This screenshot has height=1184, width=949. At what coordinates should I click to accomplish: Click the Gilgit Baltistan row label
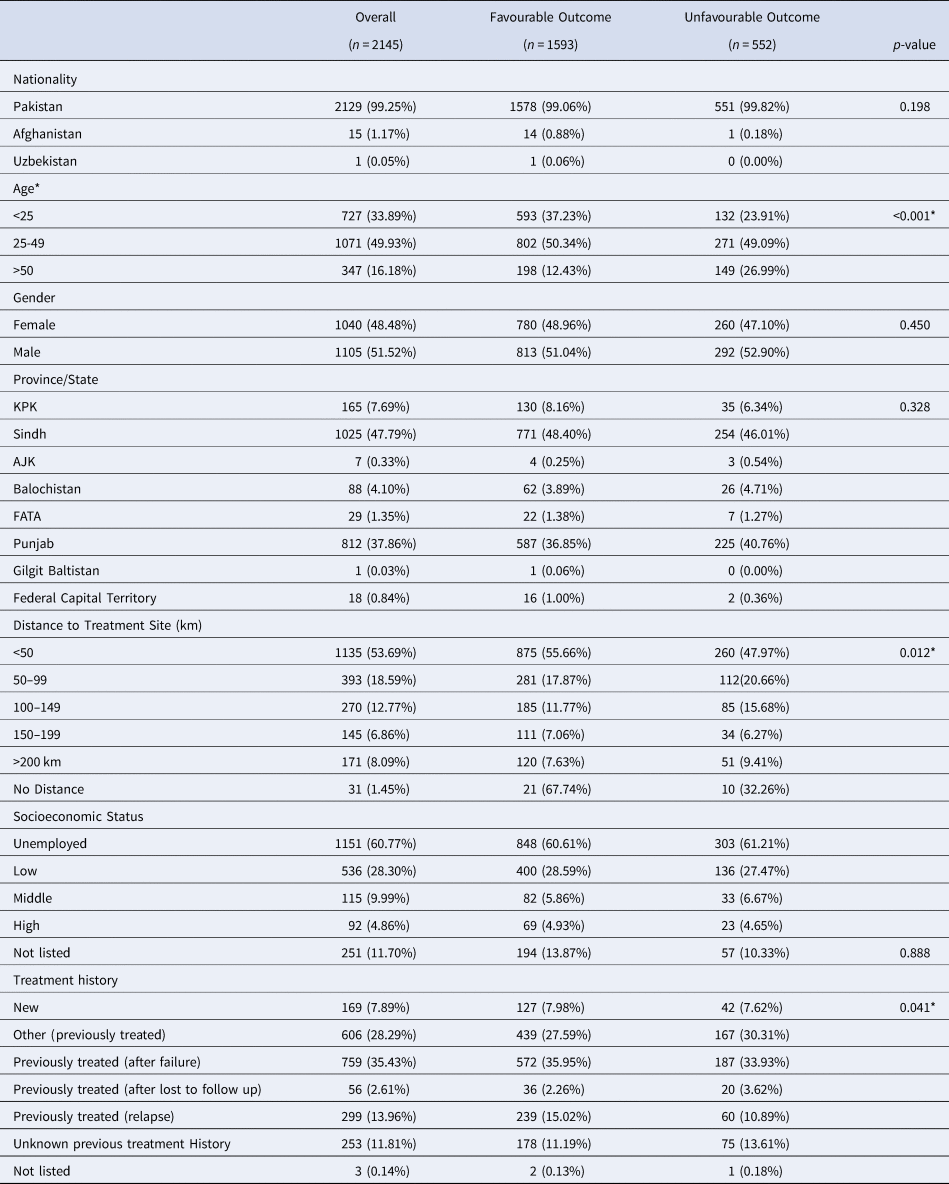pos(59,570)
